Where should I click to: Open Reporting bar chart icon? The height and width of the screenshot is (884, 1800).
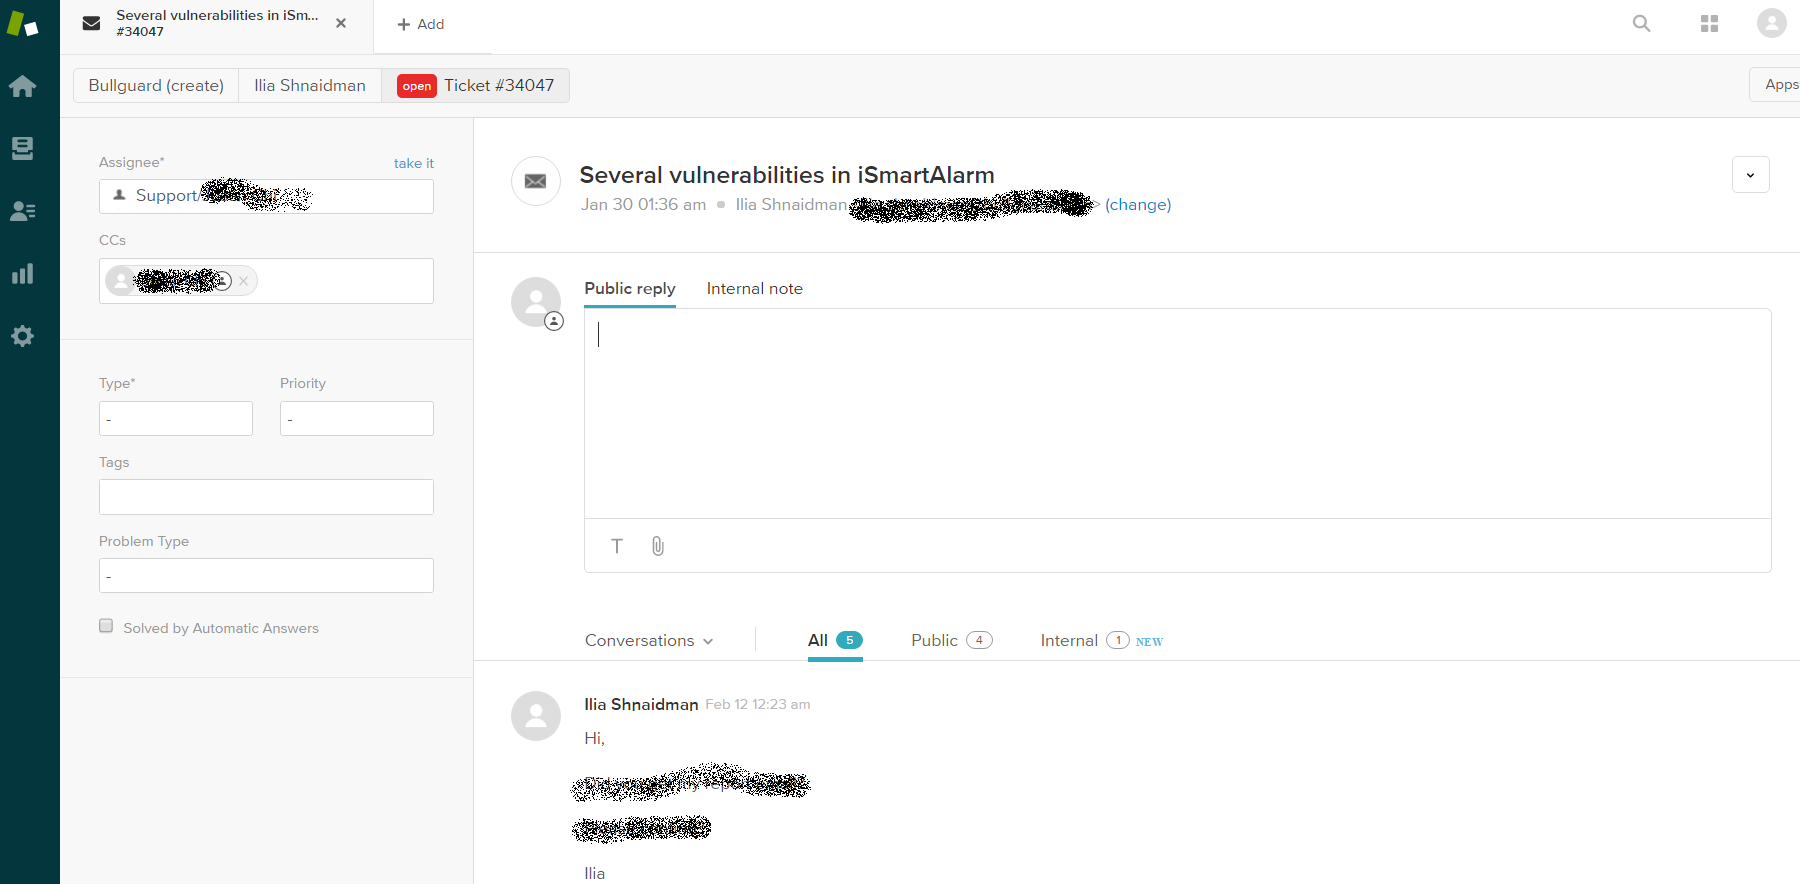point(22,273)
